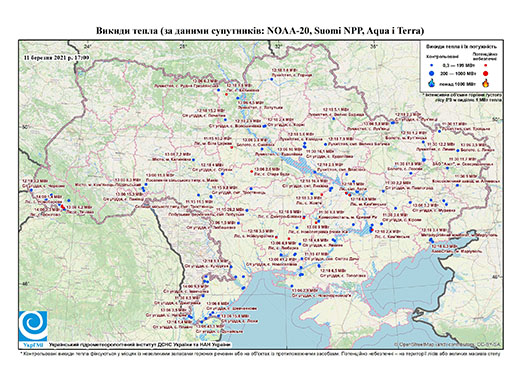Image resolution: width=520 pixels, height=368 pixels.
Task: Click the blue heat marker near Mariupol
Action: pos(431,240)
